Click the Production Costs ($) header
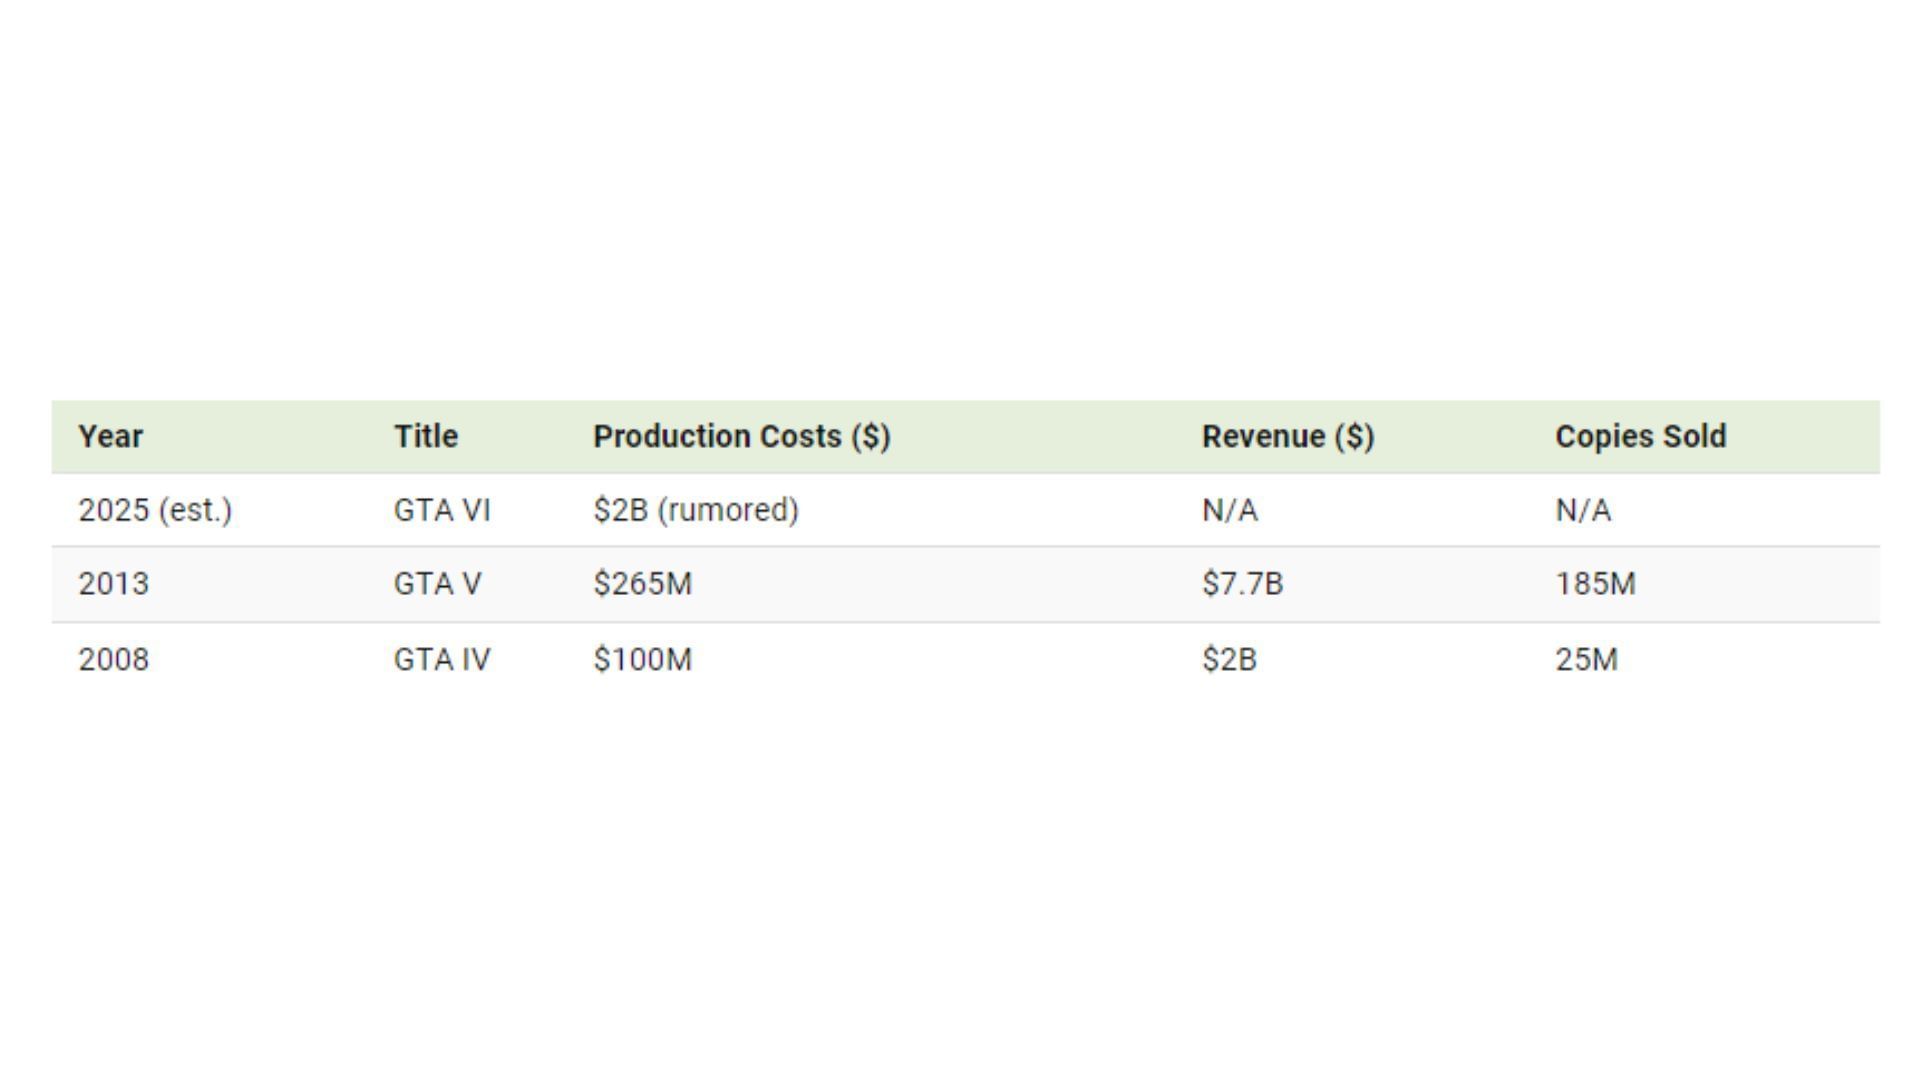 tap(741, 437)
